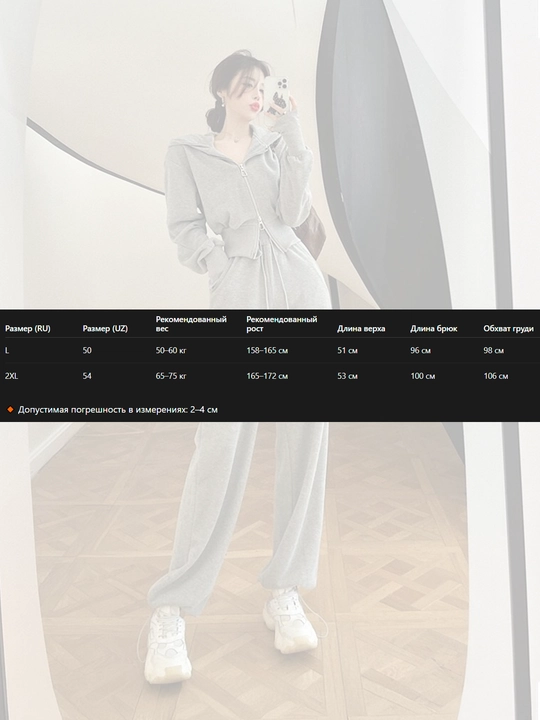Screen dimensions: 540x720
Task: Click the height value '165–172 см'
Action: pos(267,376)
